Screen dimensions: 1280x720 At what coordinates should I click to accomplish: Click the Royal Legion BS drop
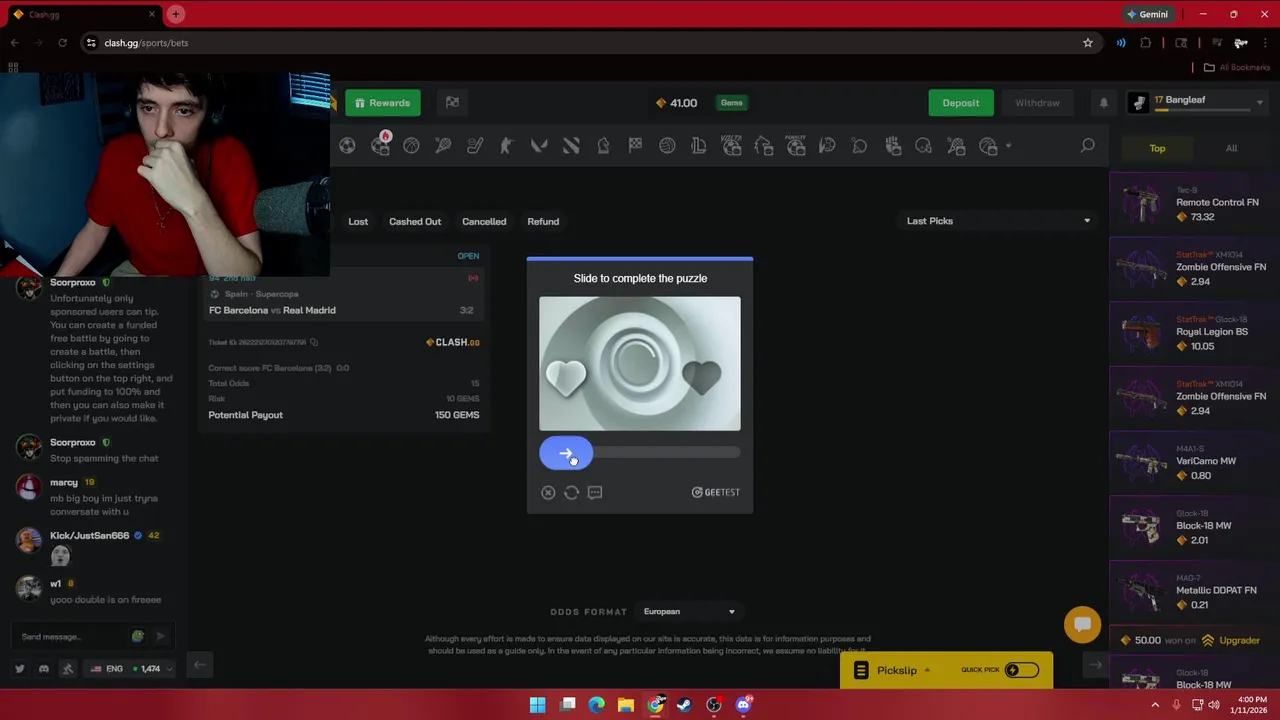click(x=1194, y=332)
